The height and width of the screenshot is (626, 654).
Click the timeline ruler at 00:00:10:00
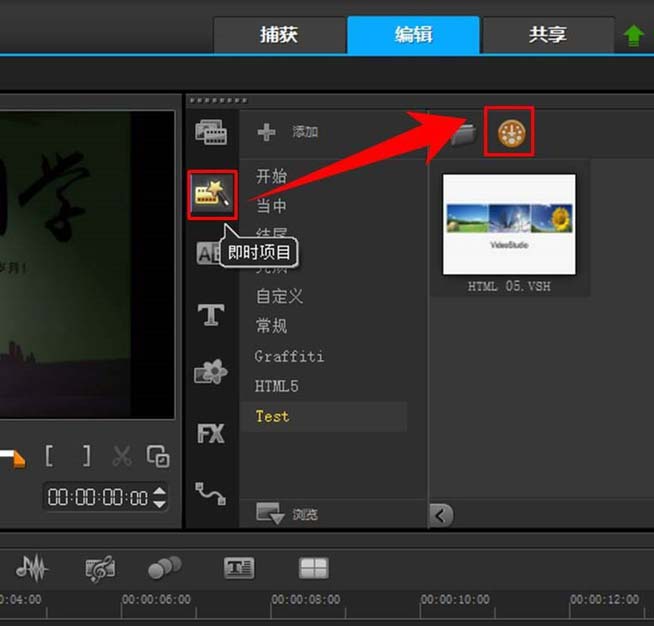pyautogui.click(x=455, y=600)
